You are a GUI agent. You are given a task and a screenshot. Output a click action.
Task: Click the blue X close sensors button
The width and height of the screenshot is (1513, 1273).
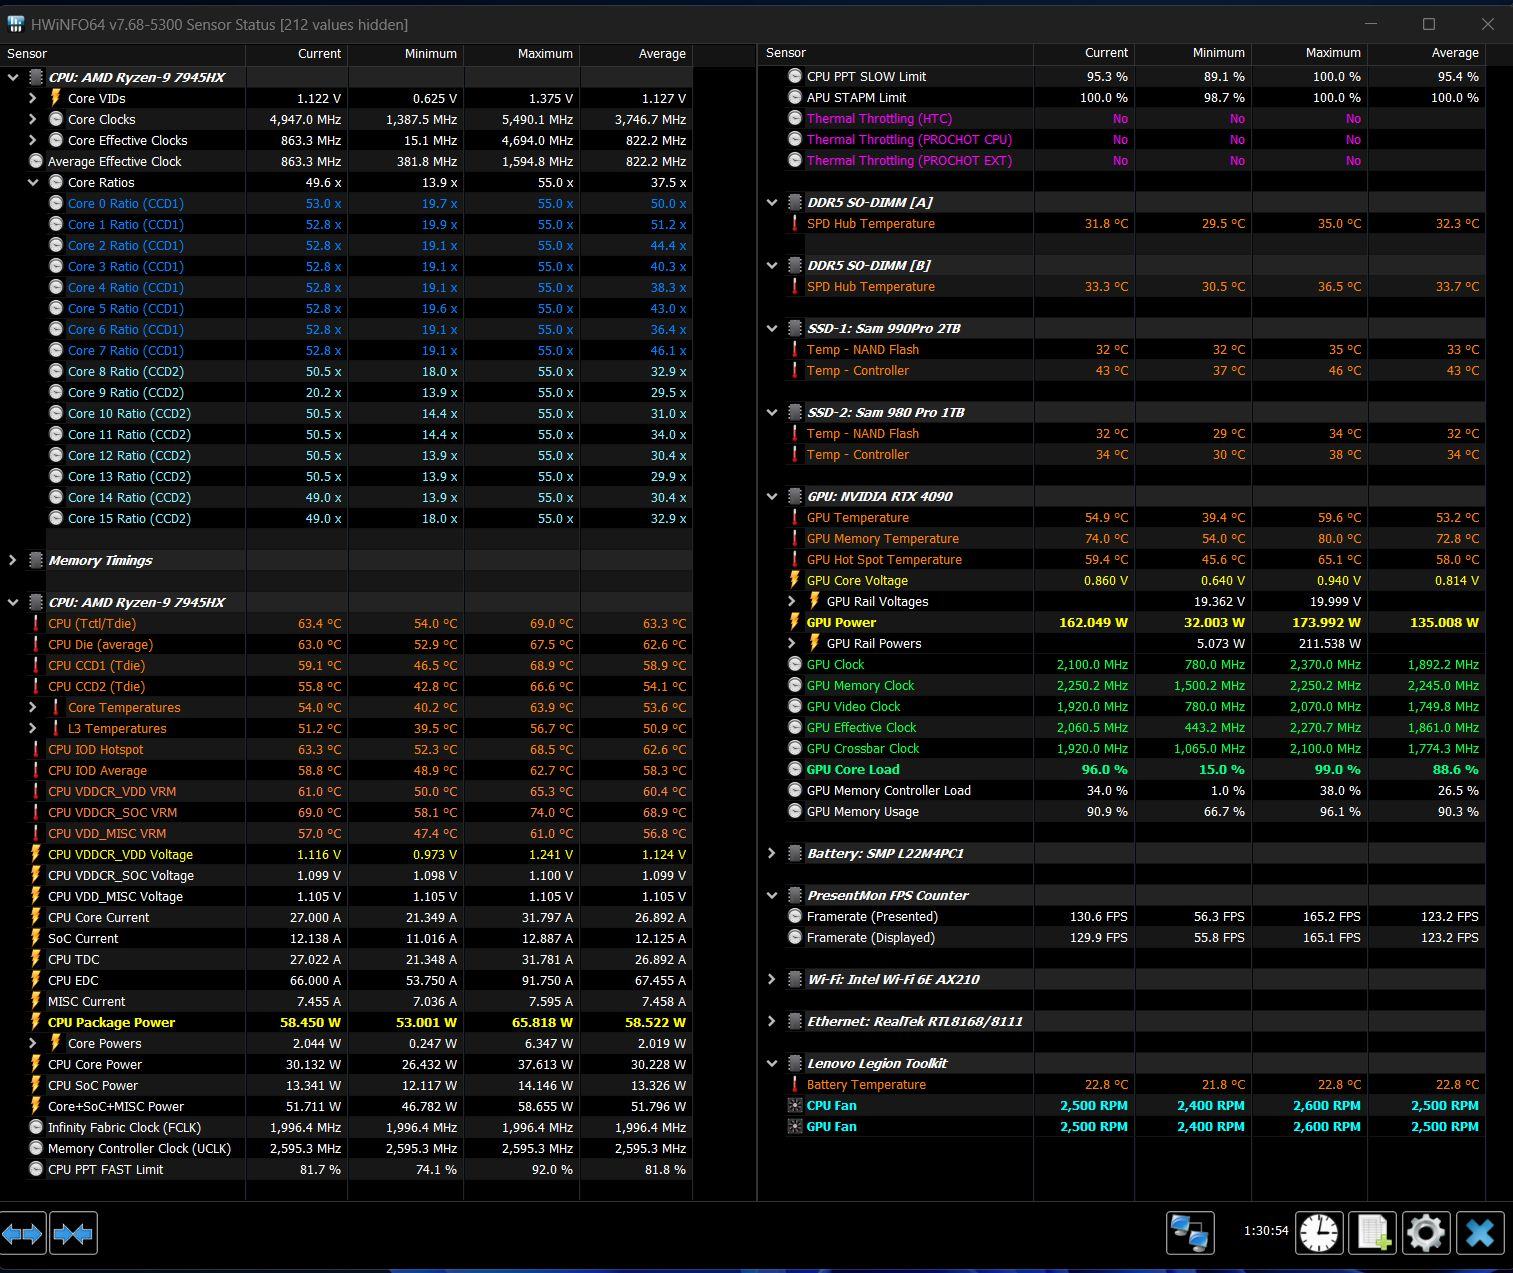pos(1480,1233)
